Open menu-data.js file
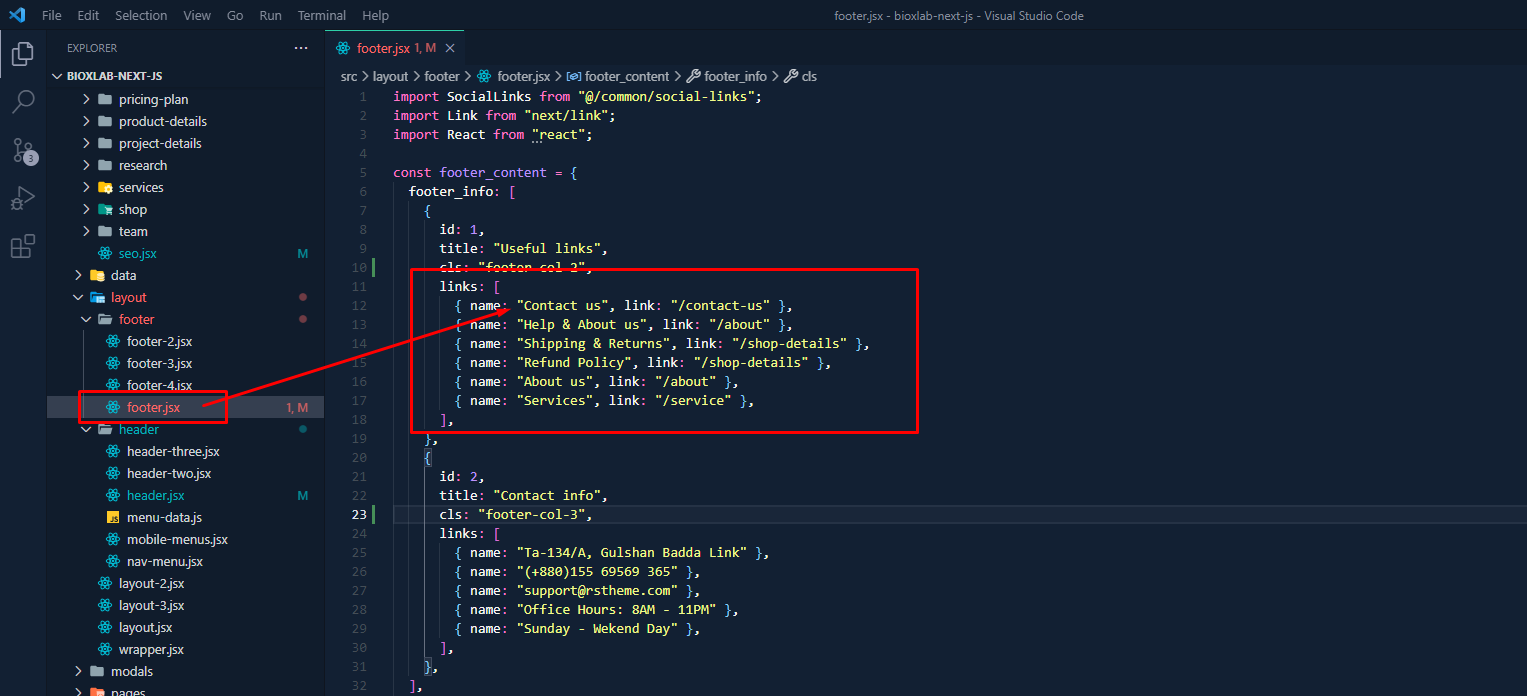Screen dimensions: 1527x696 point(164,517)
